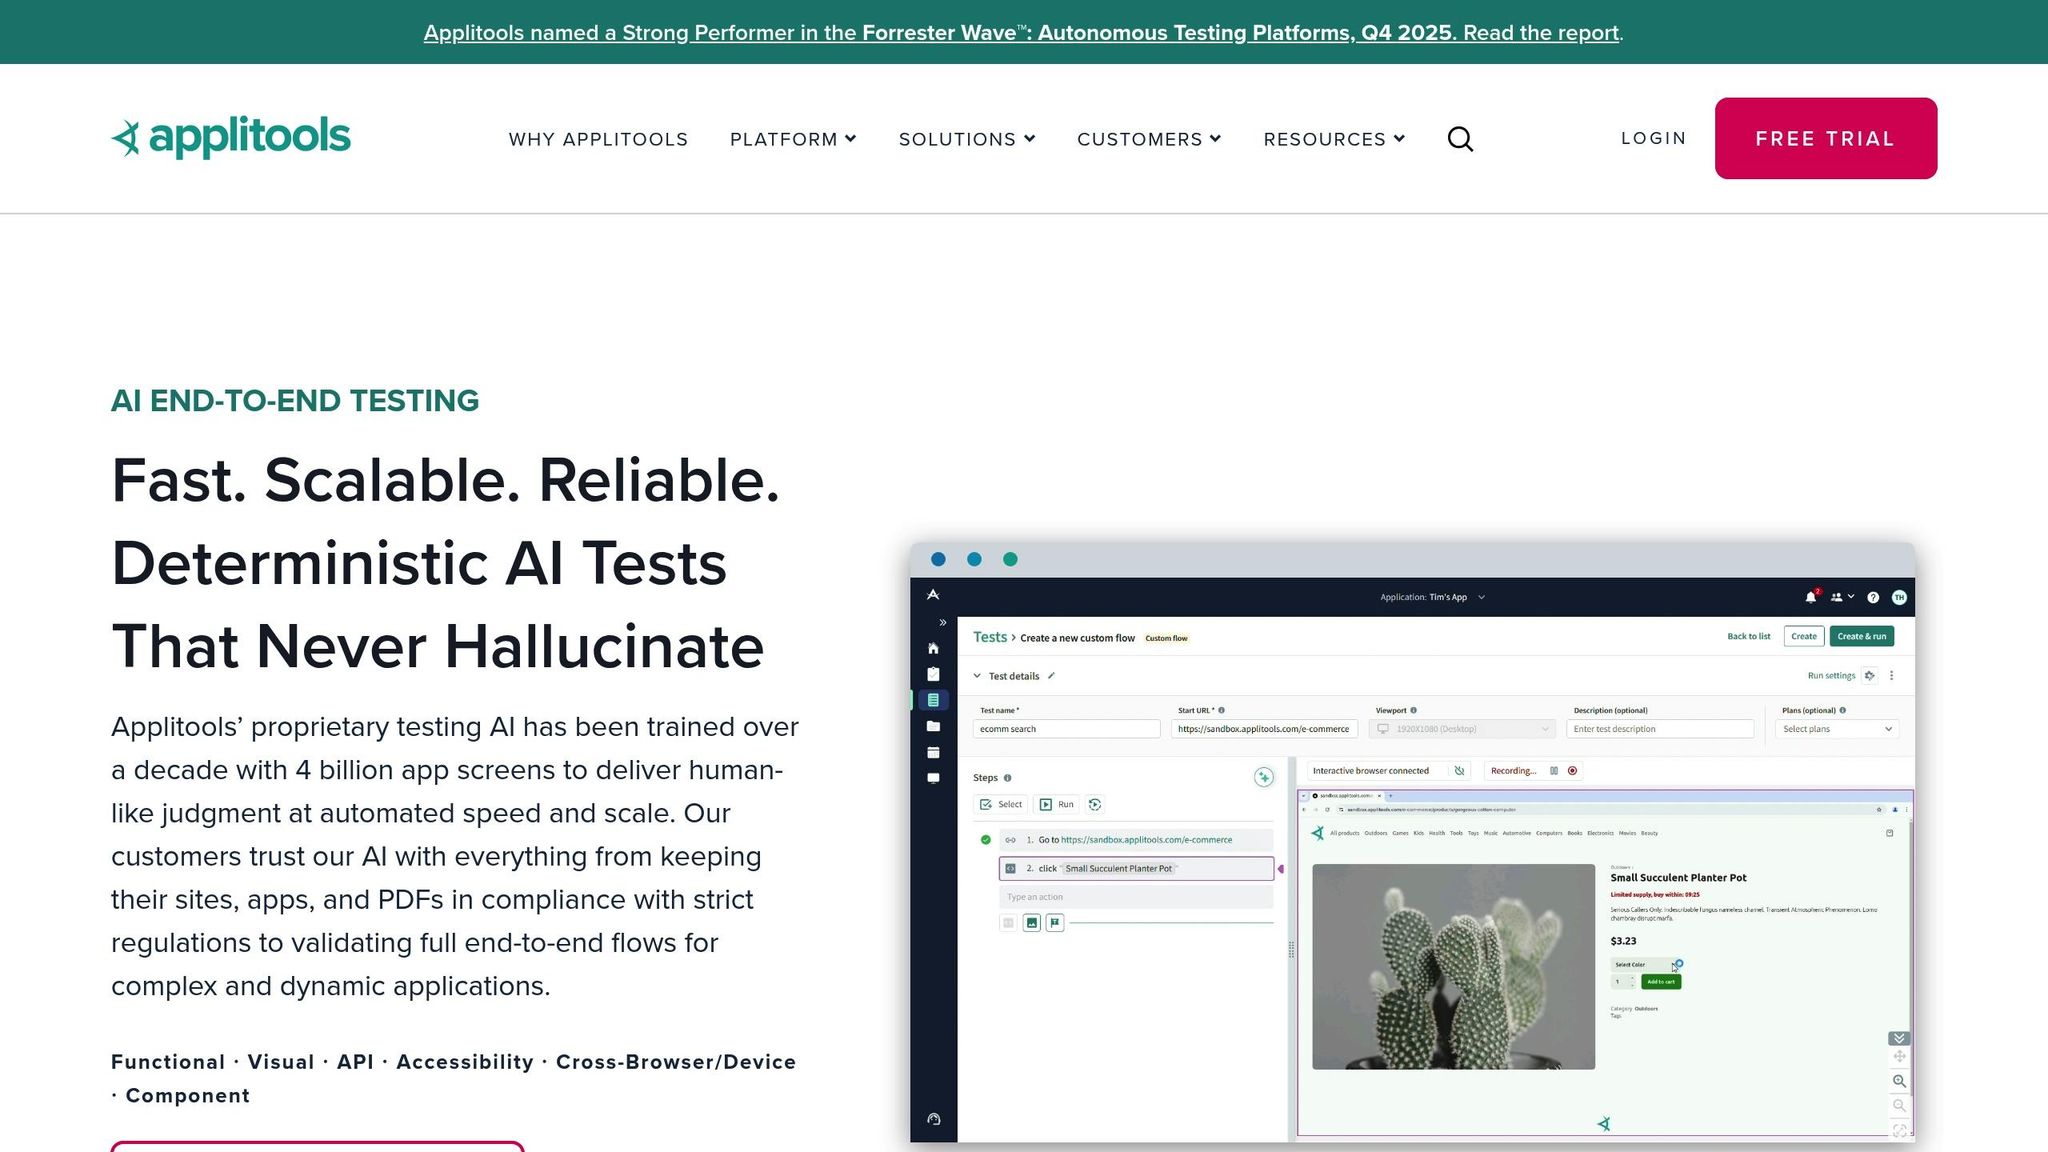2048x1152 pixels.
Task: Open the Why Applitools menu item
Action: [x=598, y=139]
